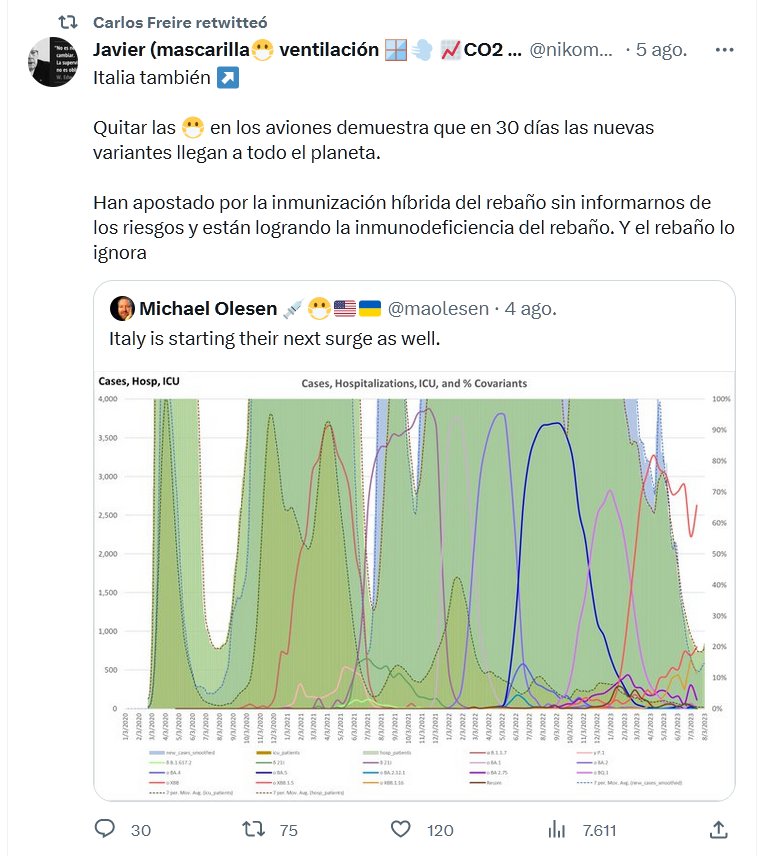
Task: Open tweet analytics via views icon
Action: (557, 829)
